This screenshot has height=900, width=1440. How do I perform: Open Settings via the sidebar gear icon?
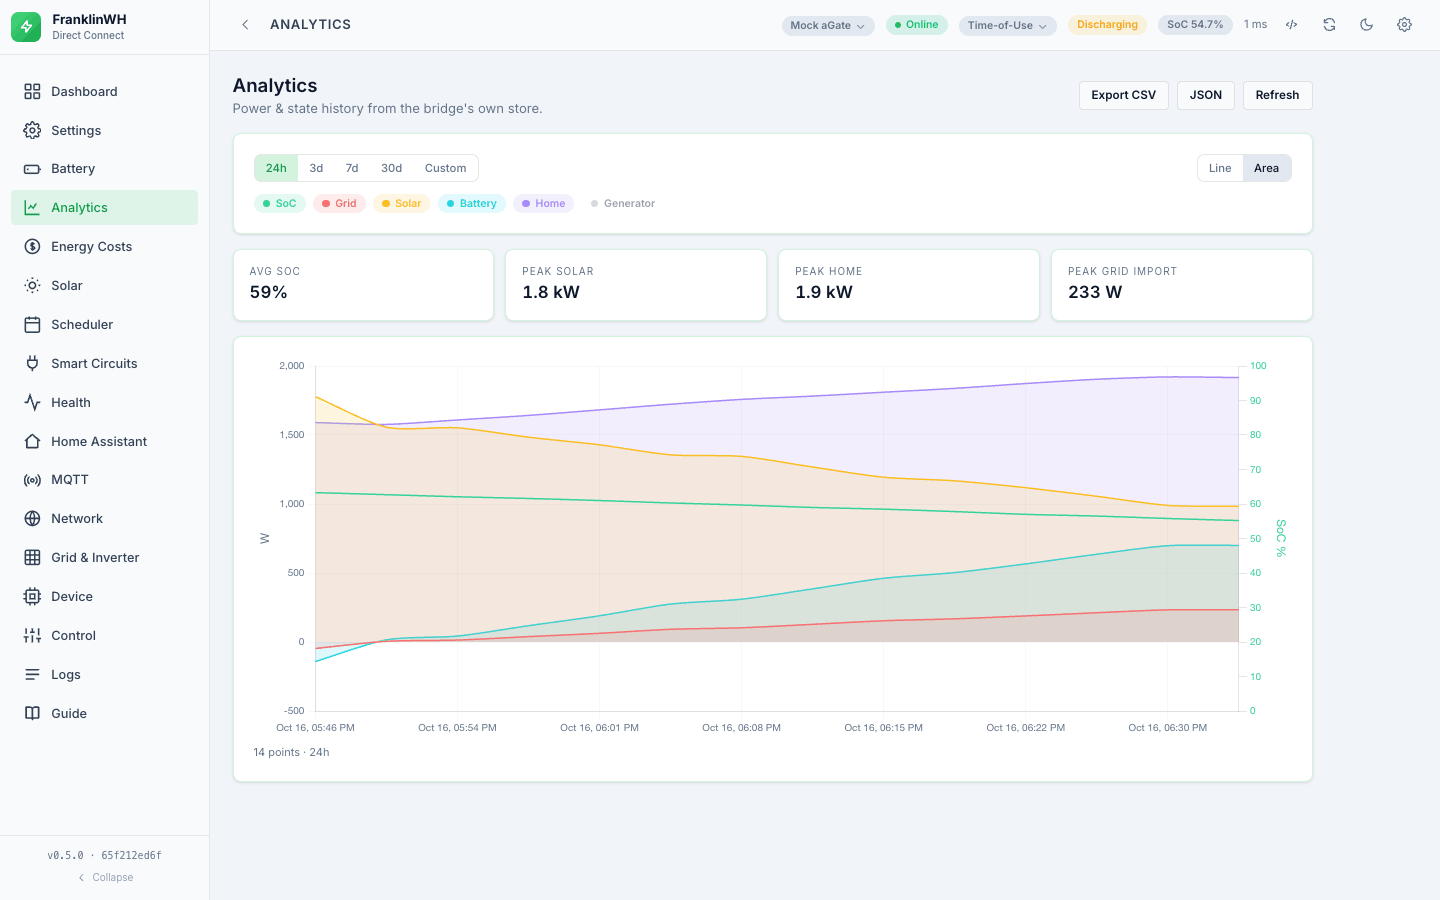click(32, 130)
